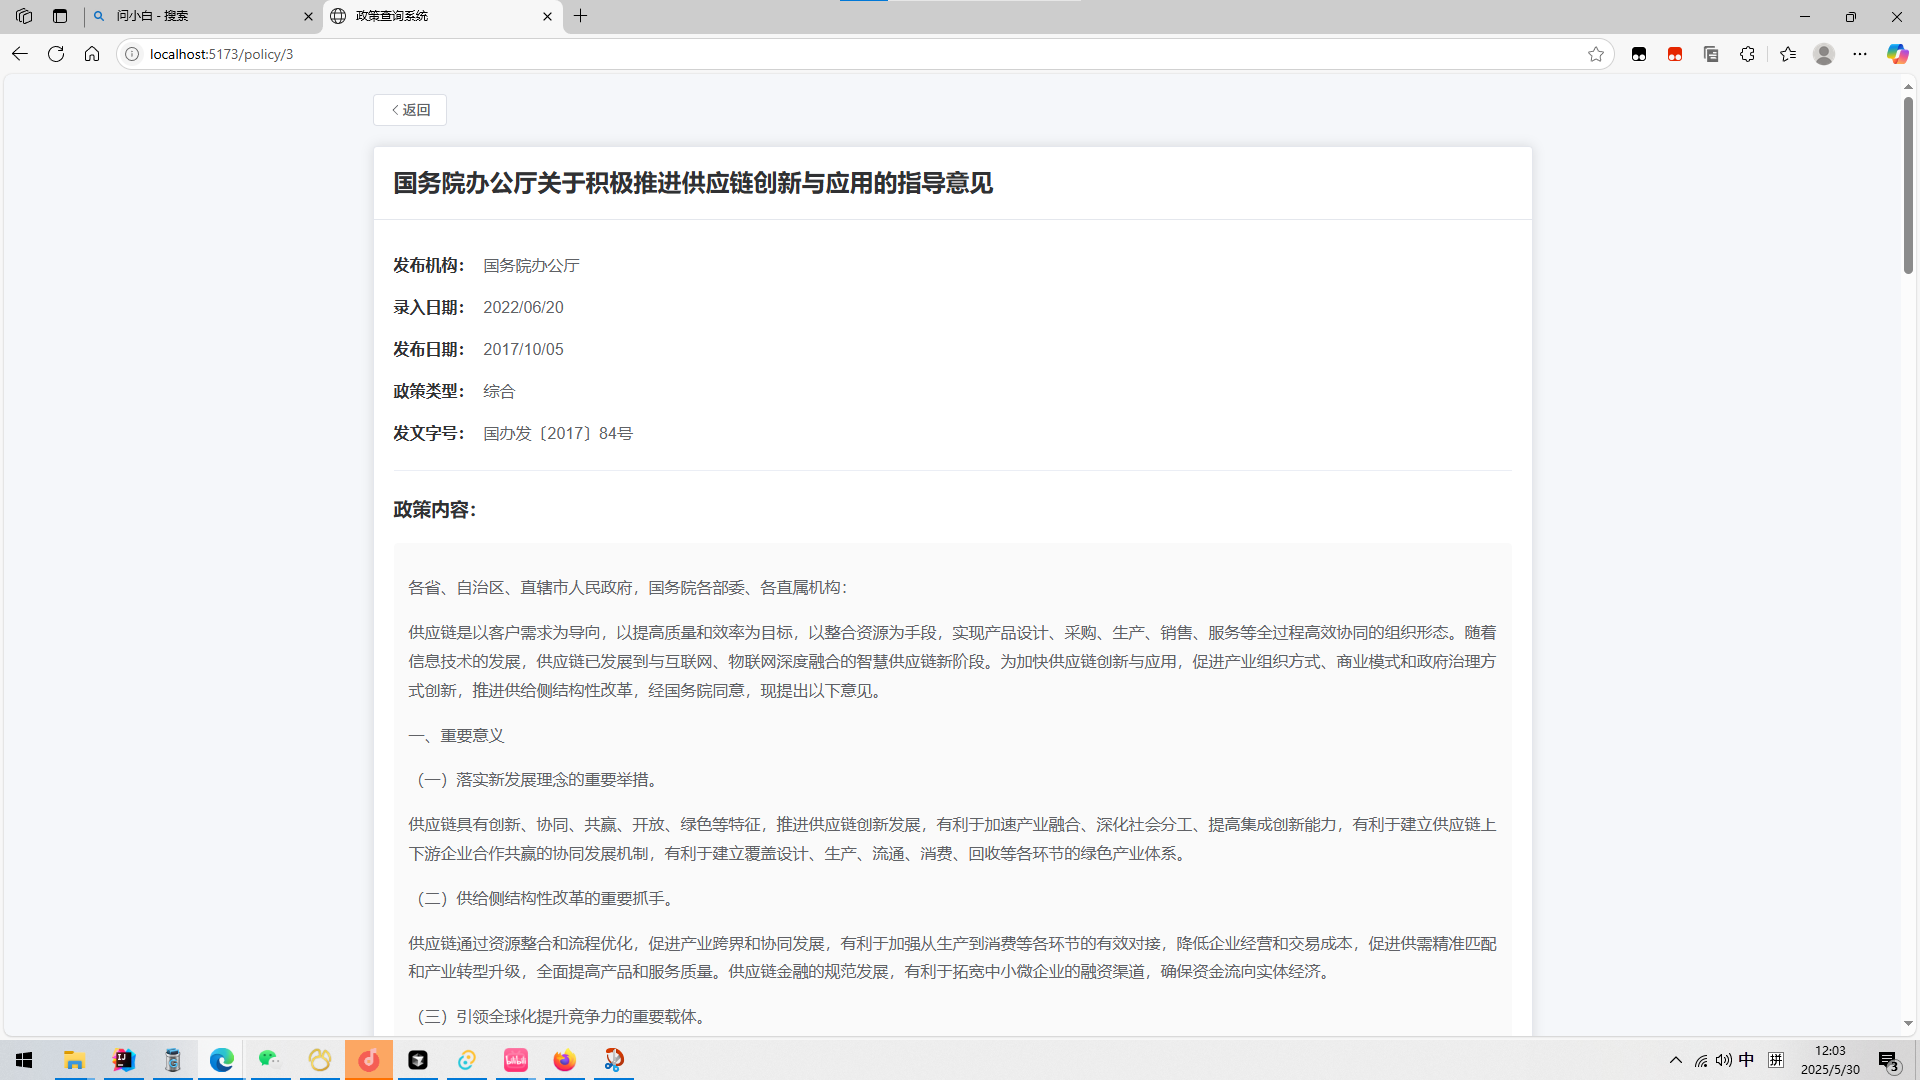The image size is (1920, 1080).
Task: Open Windows Start menu
Action: point(24,1060)
